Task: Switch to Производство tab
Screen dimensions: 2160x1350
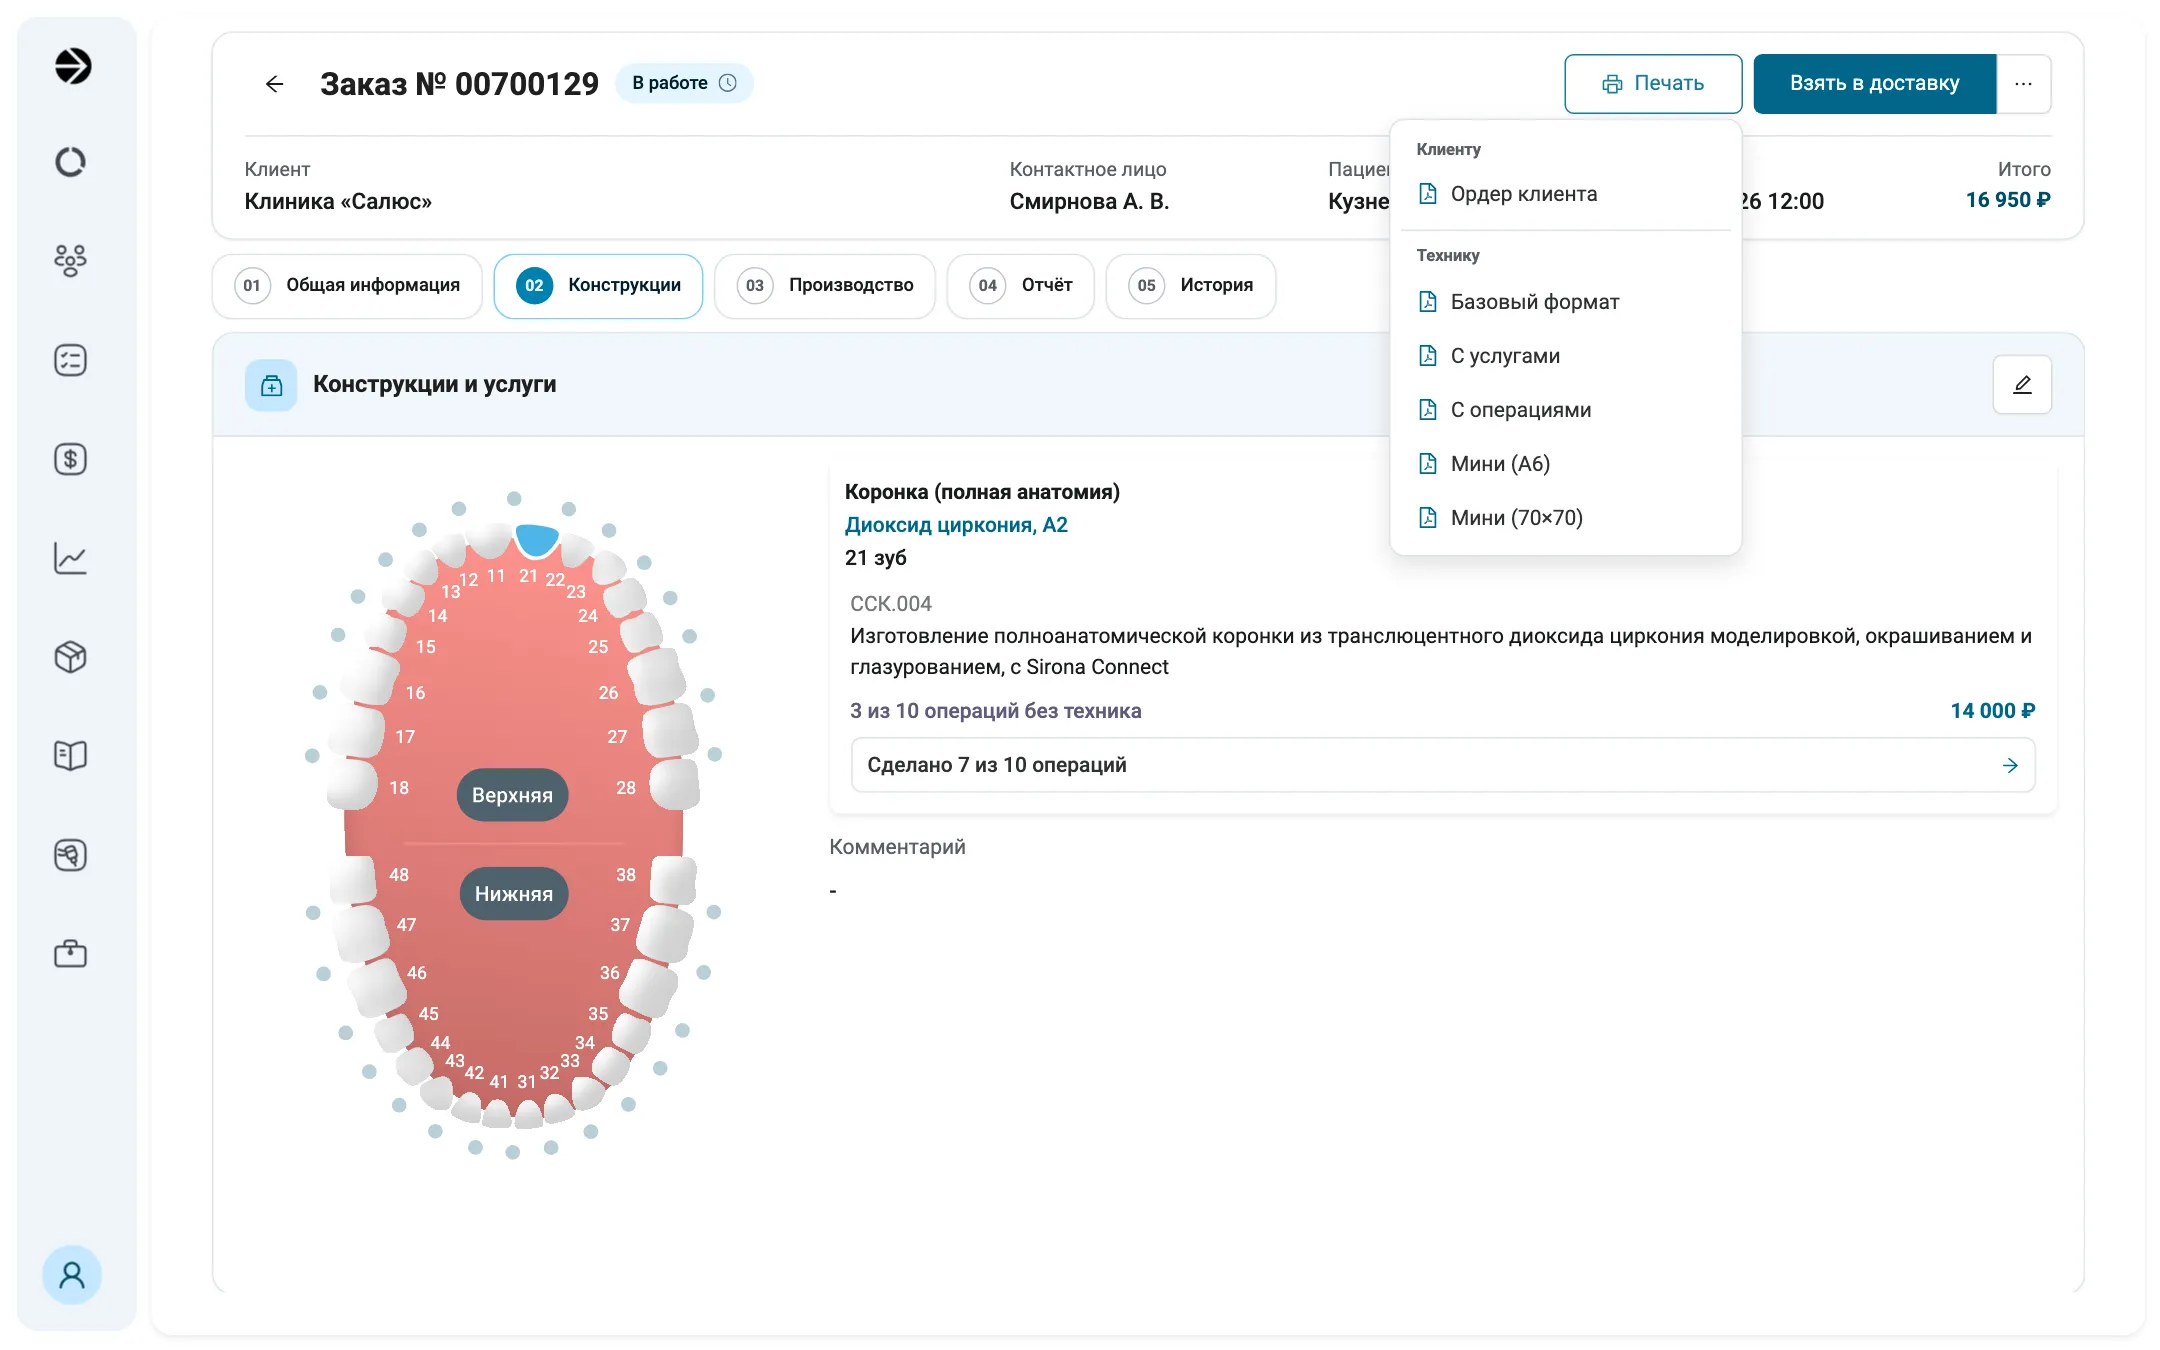Action: pos(825,286)
